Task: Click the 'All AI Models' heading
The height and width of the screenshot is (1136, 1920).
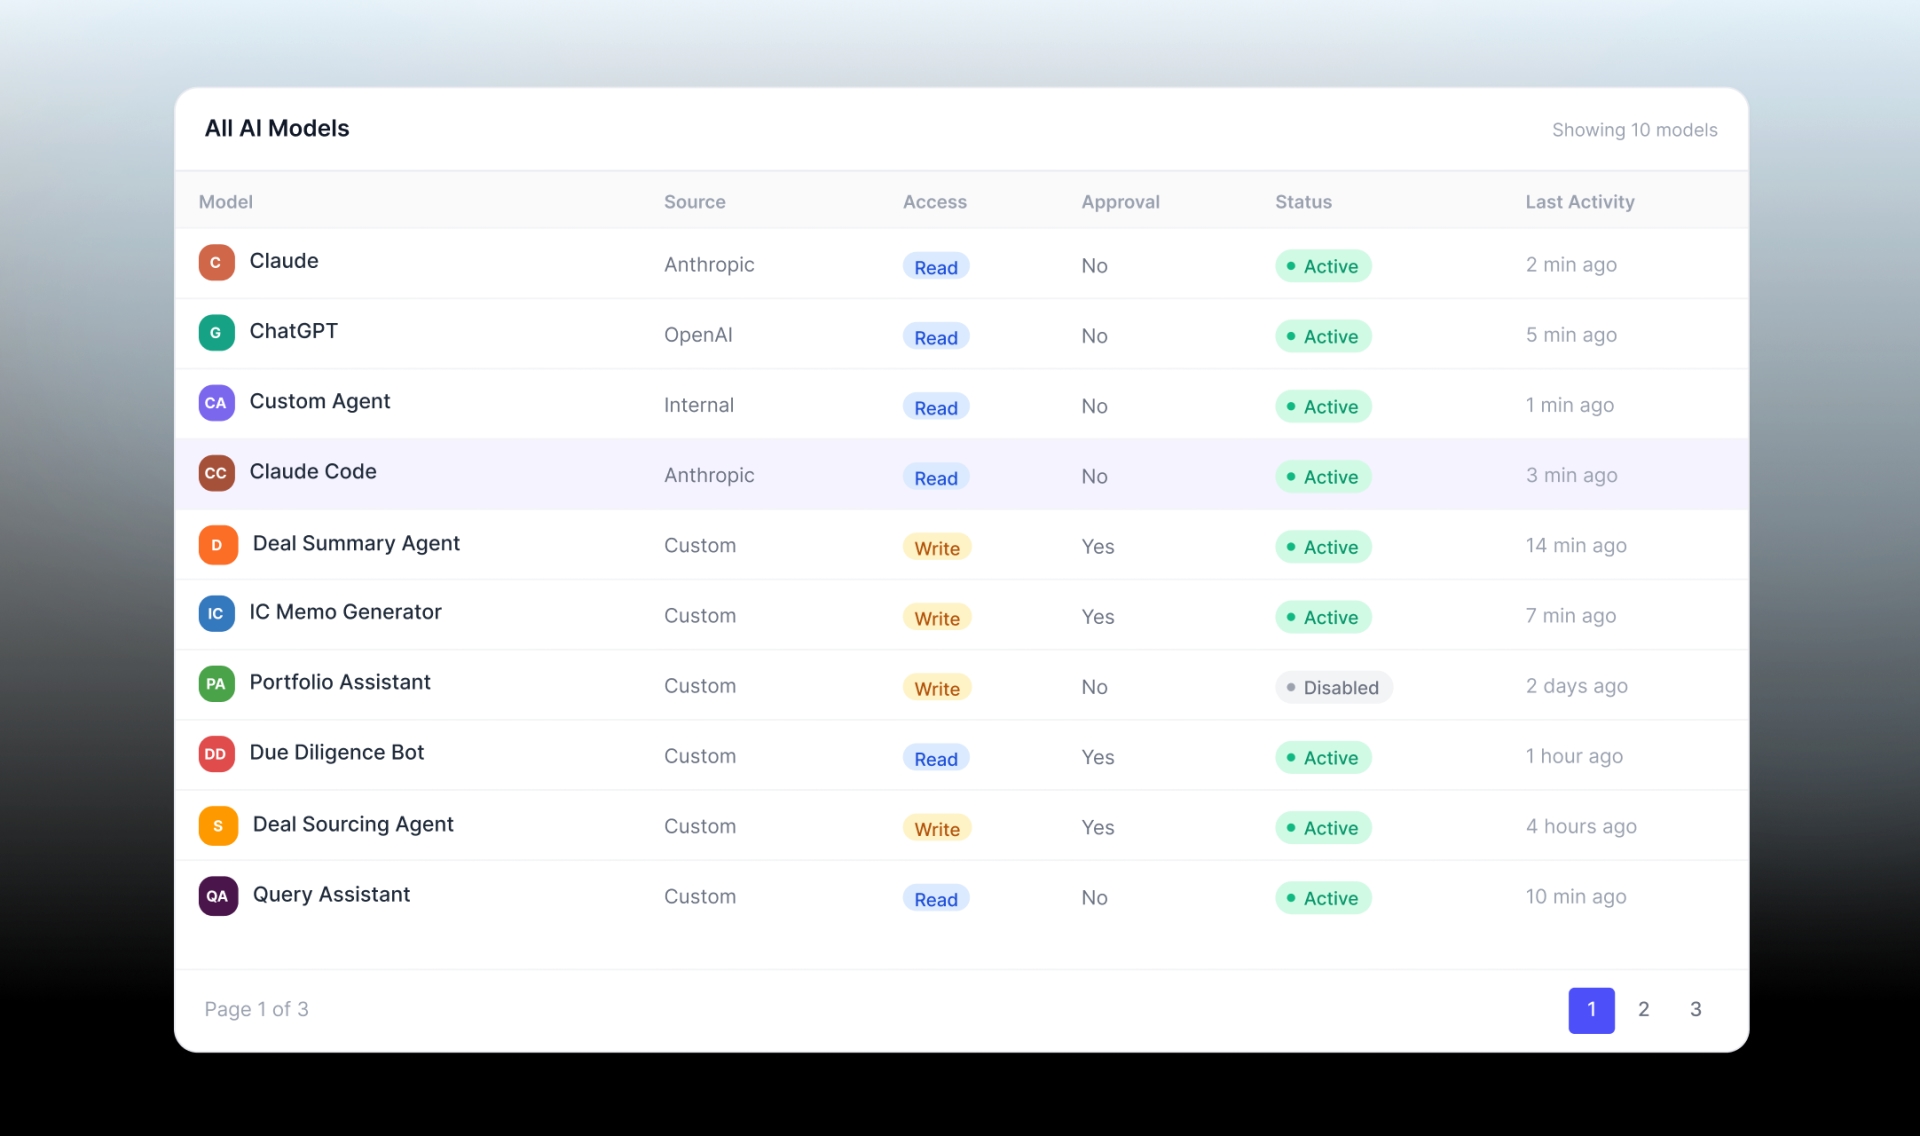Action: 277,128
